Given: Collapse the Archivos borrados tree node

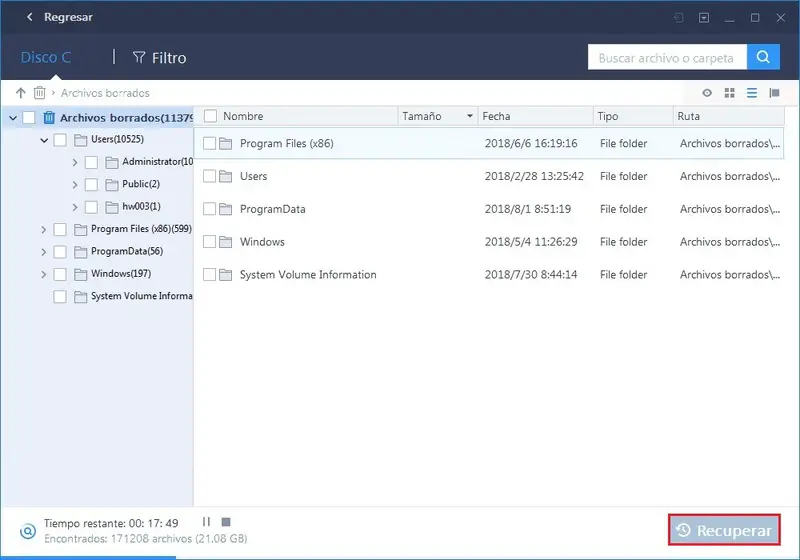Looking at the screenshot, I should (13, 118).
